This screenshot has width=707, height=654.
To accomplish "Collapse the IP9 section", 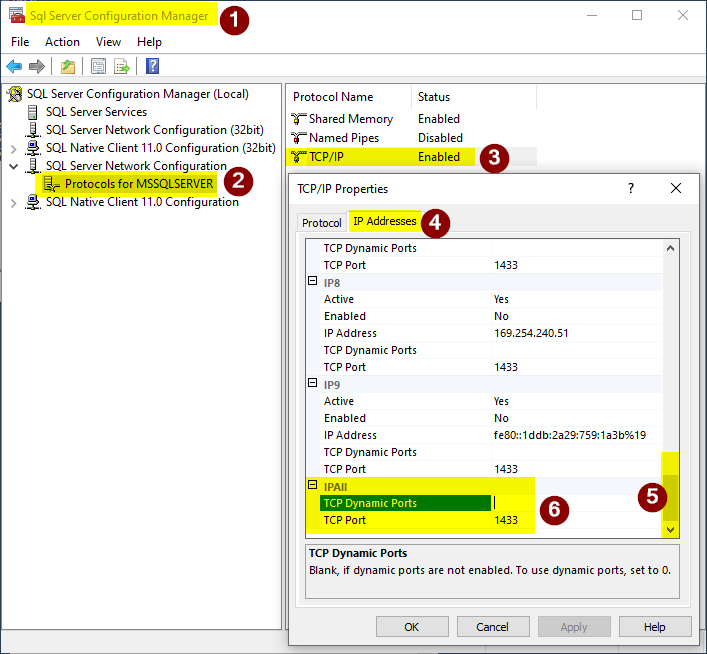I will click(x=312, y=382).
